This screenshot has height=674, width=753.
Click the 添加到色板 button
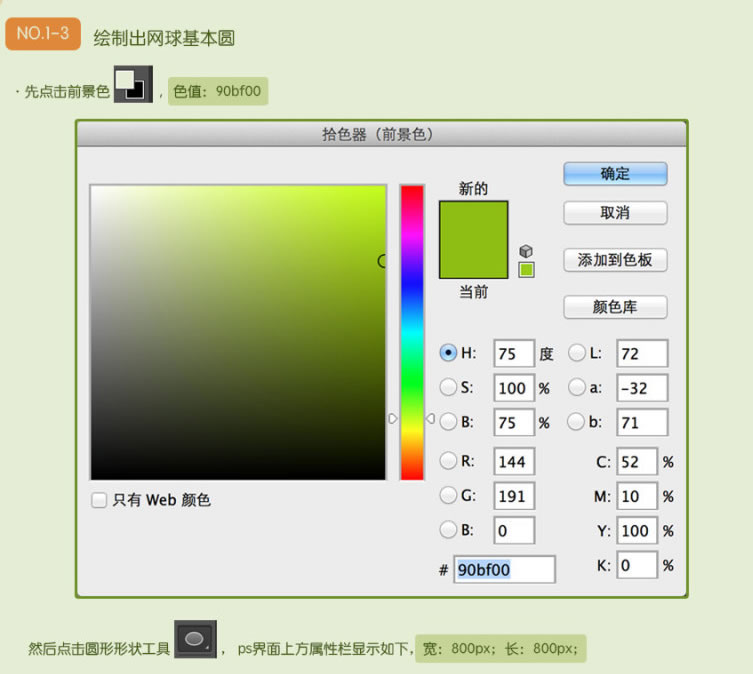click(x=615, y=260)
